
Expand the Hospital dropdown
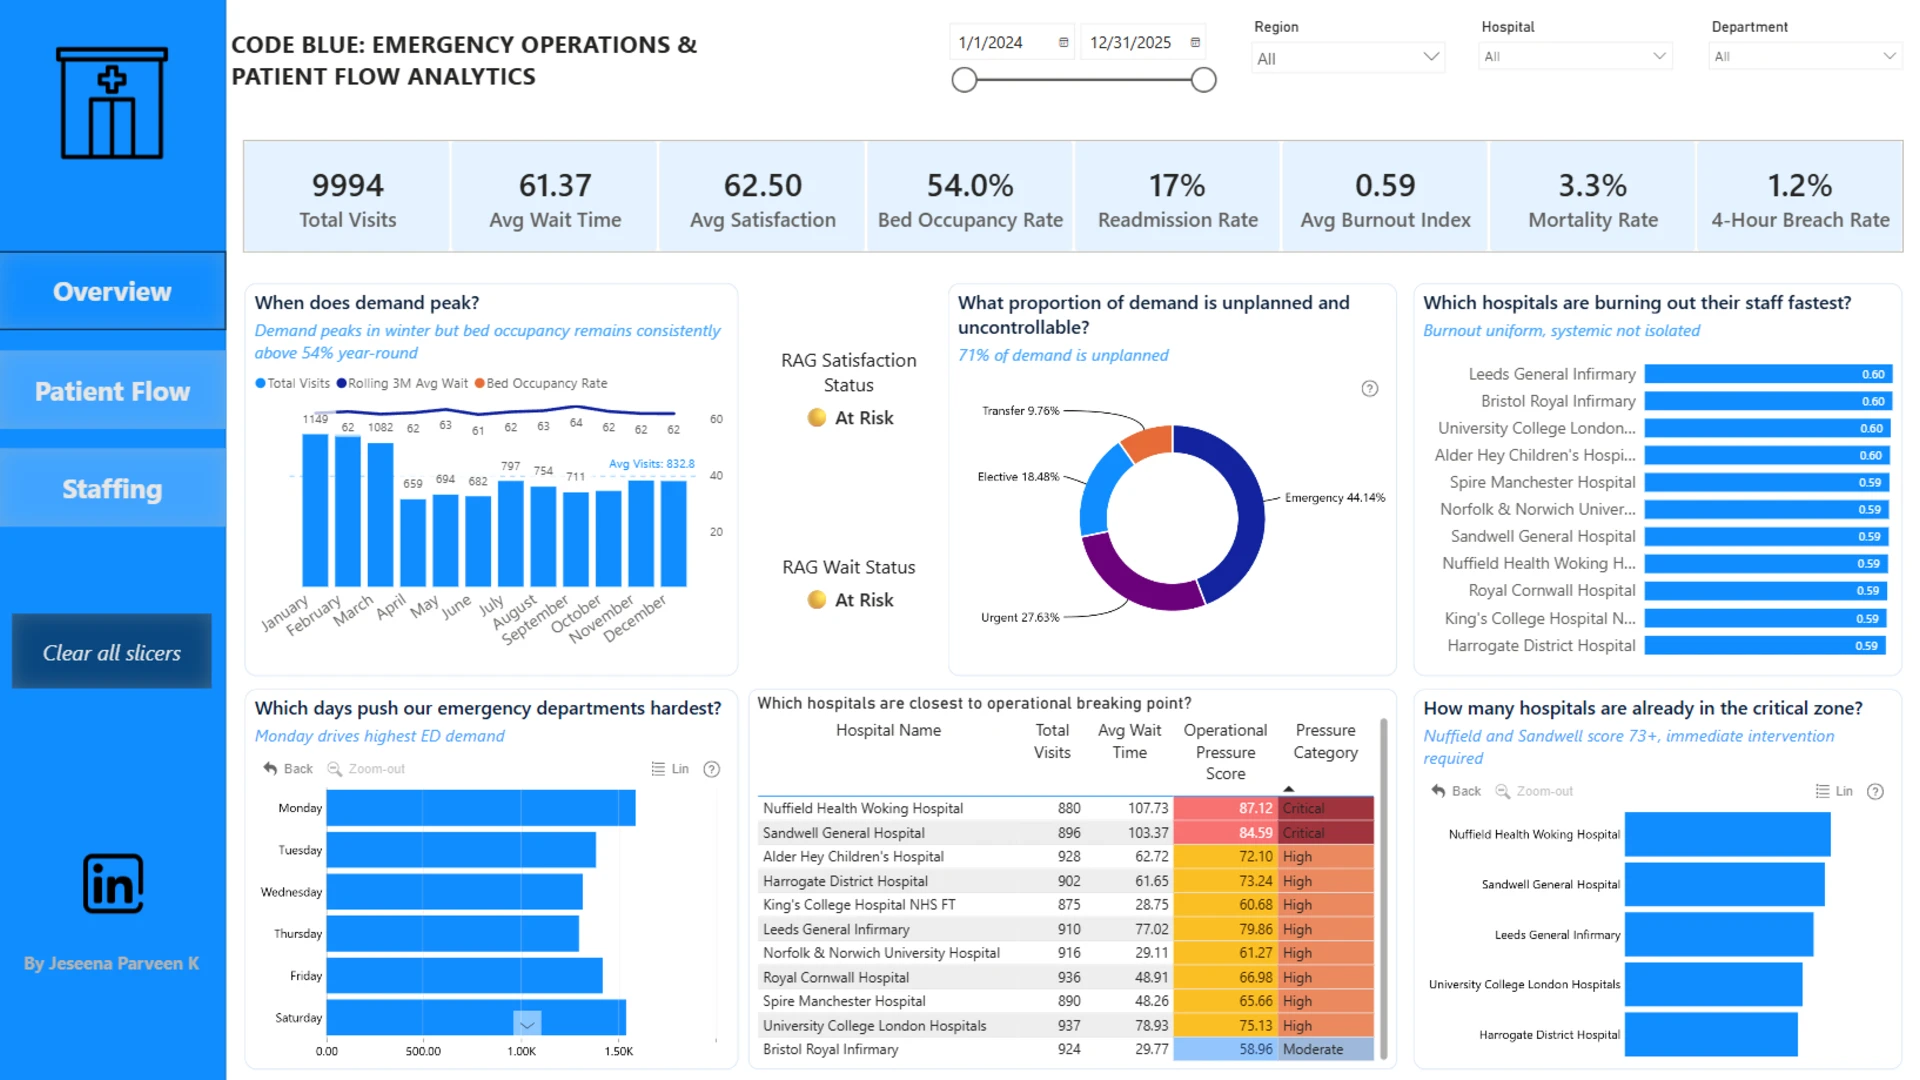pyautogui.click(x=1576, y=56)
